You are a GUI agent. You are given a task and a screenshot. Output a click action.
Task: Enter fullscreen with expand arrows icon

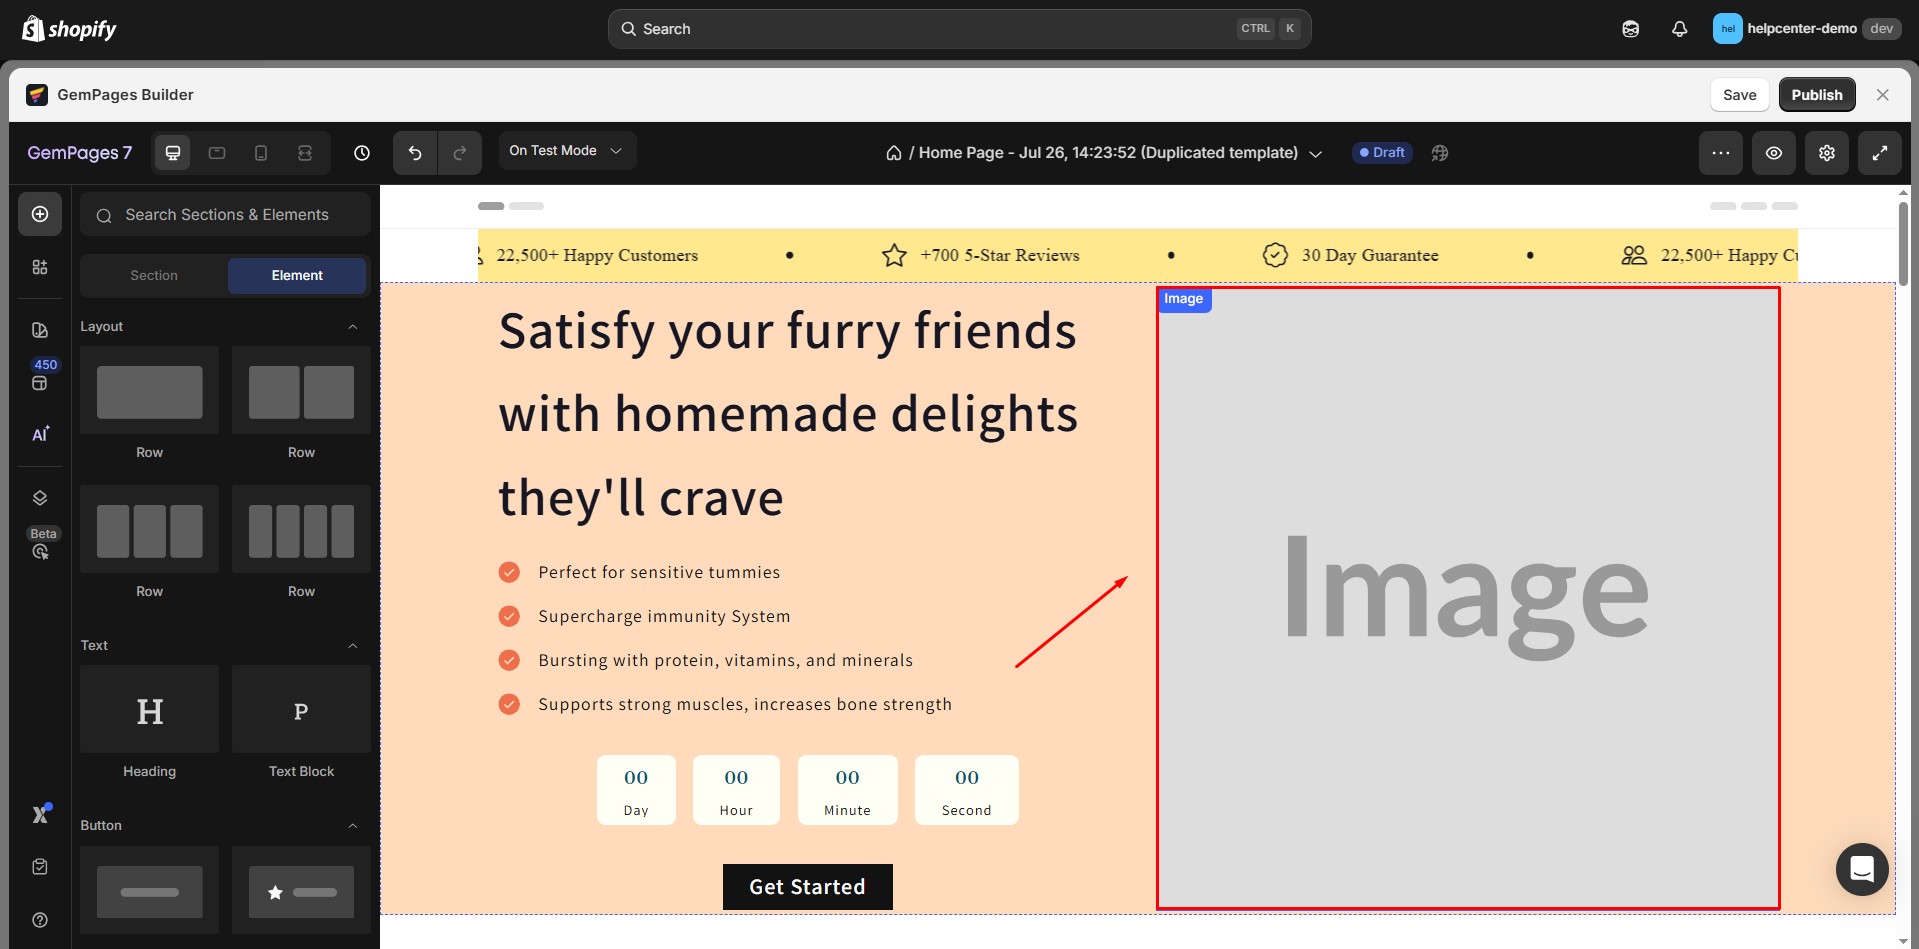1879,153
